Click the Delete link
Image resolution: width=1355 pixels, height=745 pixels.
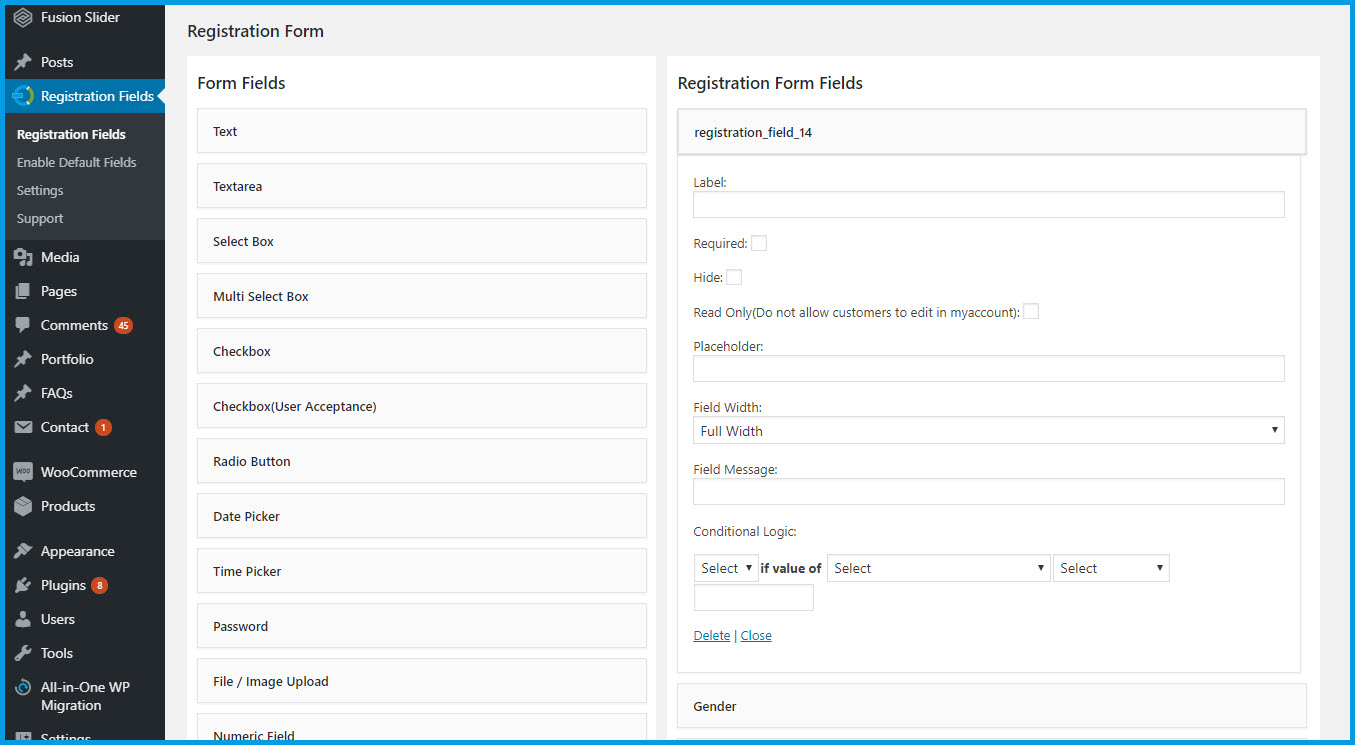(x=711, y=635)
